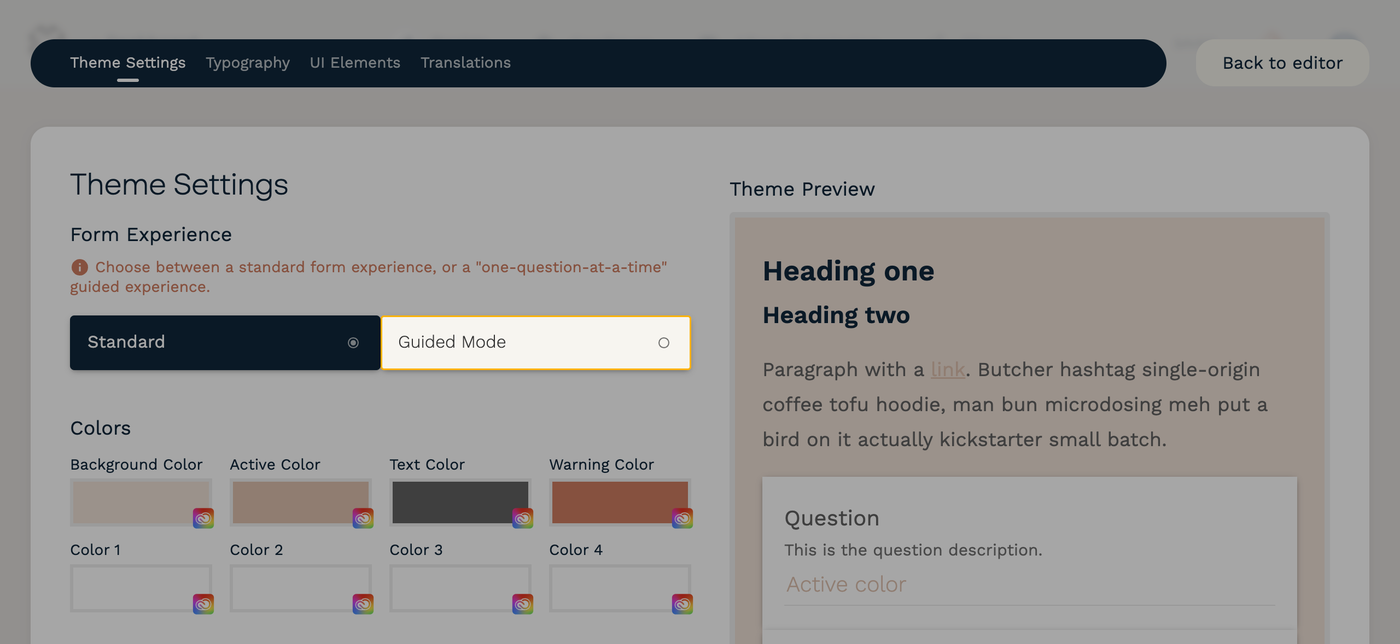Open the Color 3 color picker icon
1400x644 pixels.
(x=522, y=603)
